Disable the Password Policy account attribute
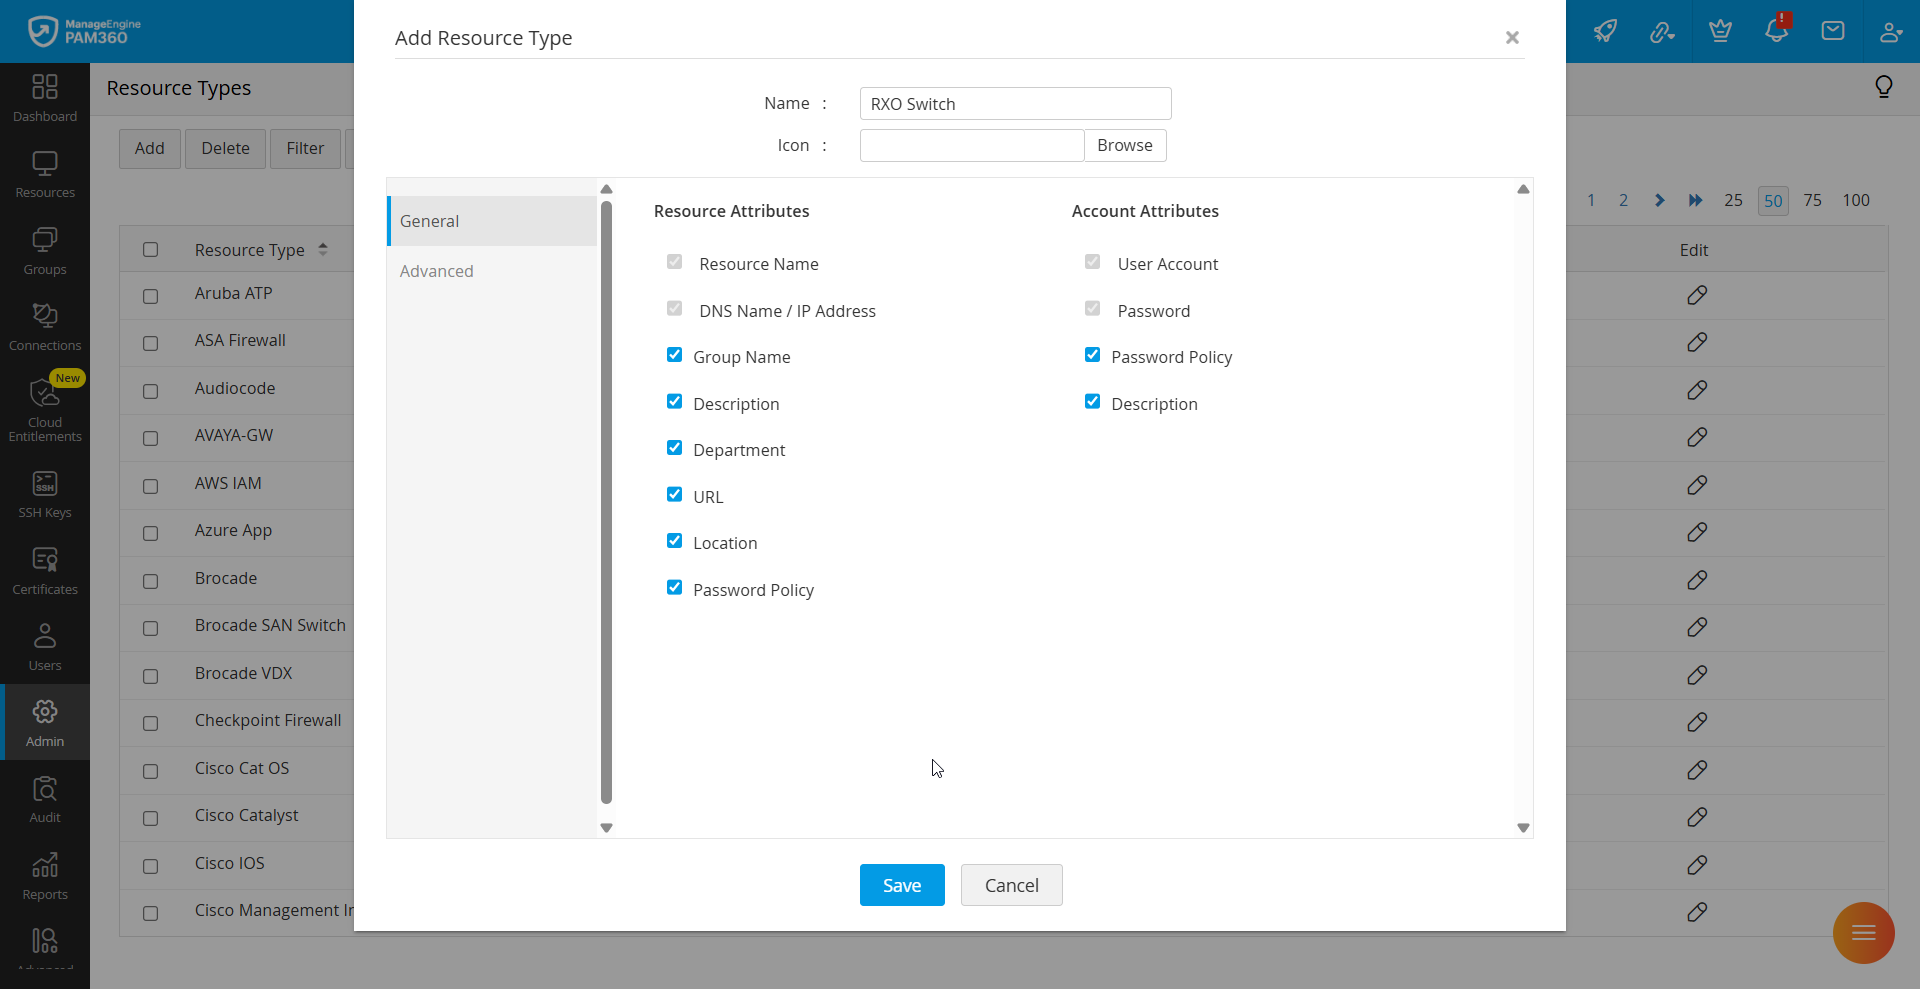Image resolution: width=1920 pixels, height=989 pixels. click(1092, 354)
